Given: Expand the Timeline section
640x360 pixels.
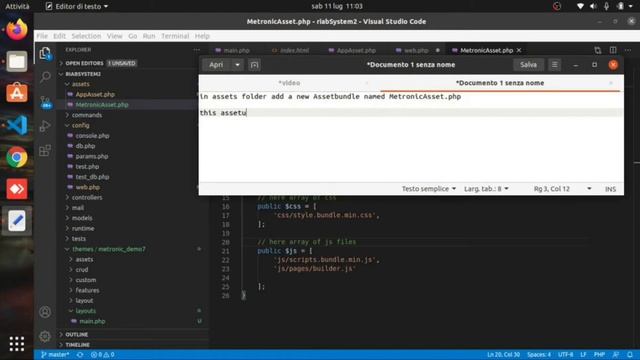Looking at the screenshot, I should click(x=77, y=344).
